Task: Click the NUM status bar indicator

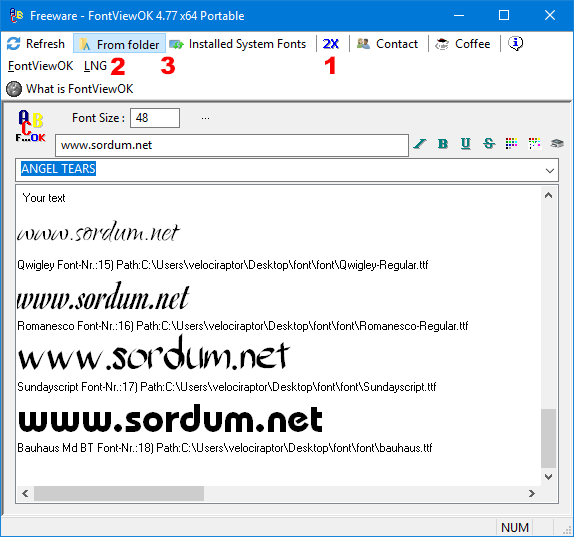Action: (515, 527)
